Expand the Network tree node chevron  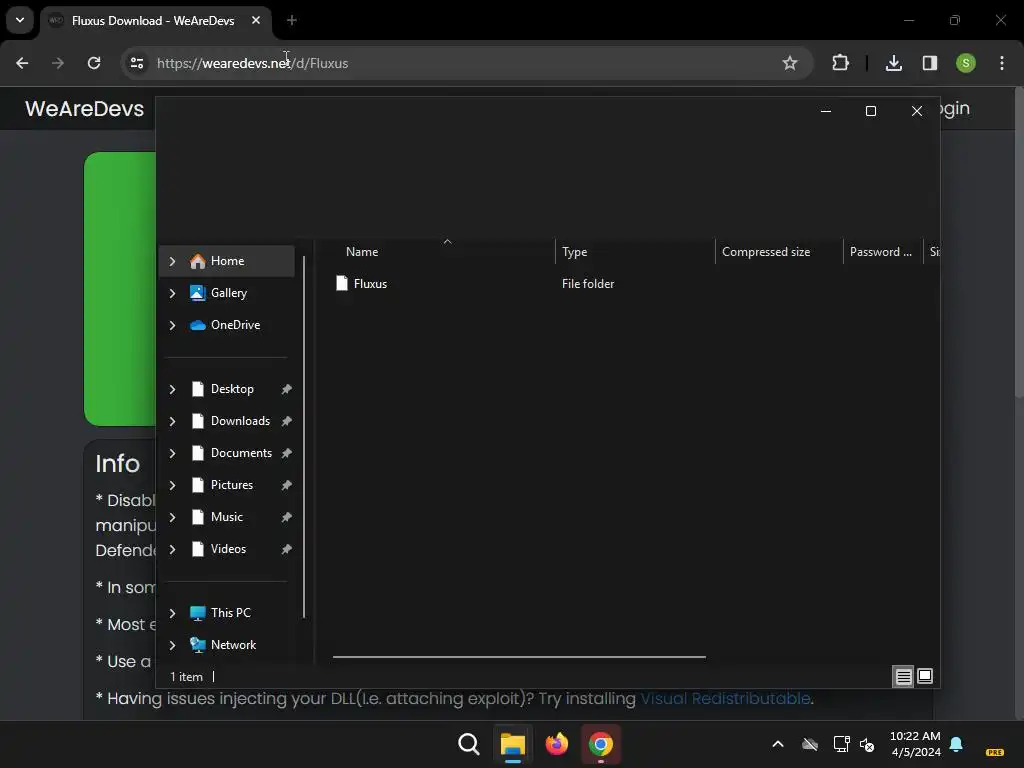pyautogui.click(x=172, y=645)
